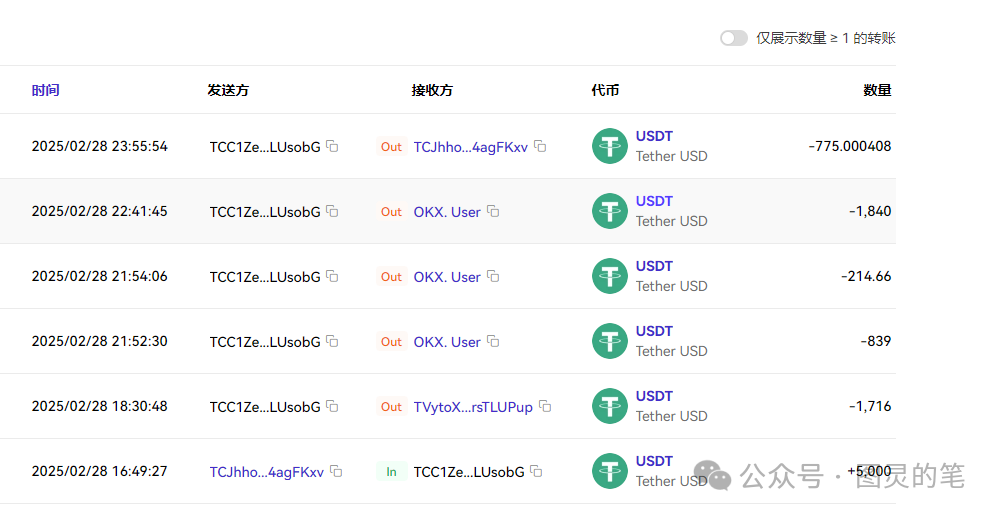Image resolution: width=997 pixels, height=516 pixels.
Task: Sort by the 时间 column header
Action: 46,90
